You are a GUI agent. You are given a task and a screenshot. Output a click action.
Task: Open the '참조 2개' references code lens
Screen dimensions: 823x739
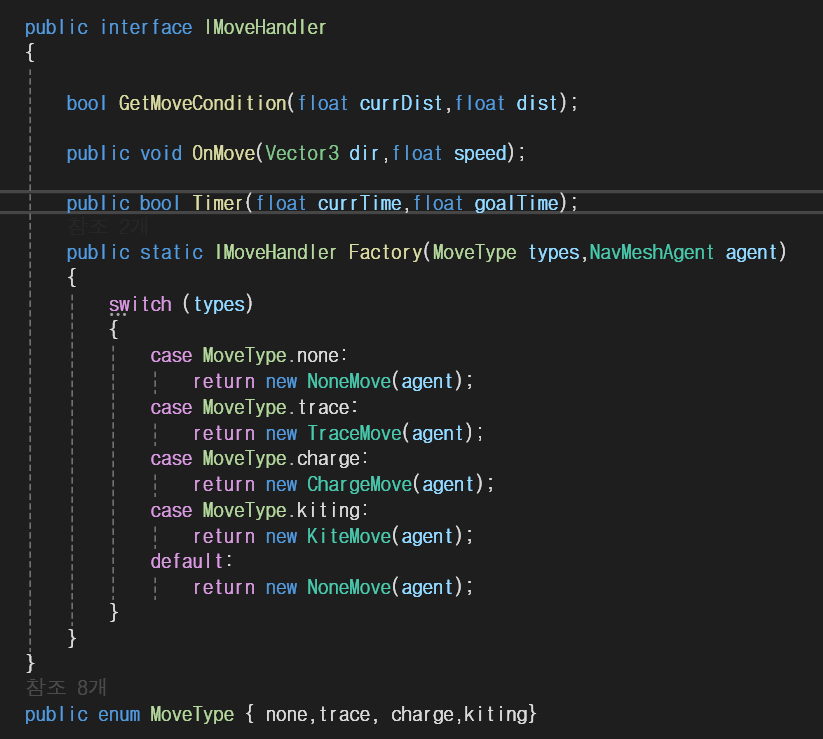click(108, 227)
